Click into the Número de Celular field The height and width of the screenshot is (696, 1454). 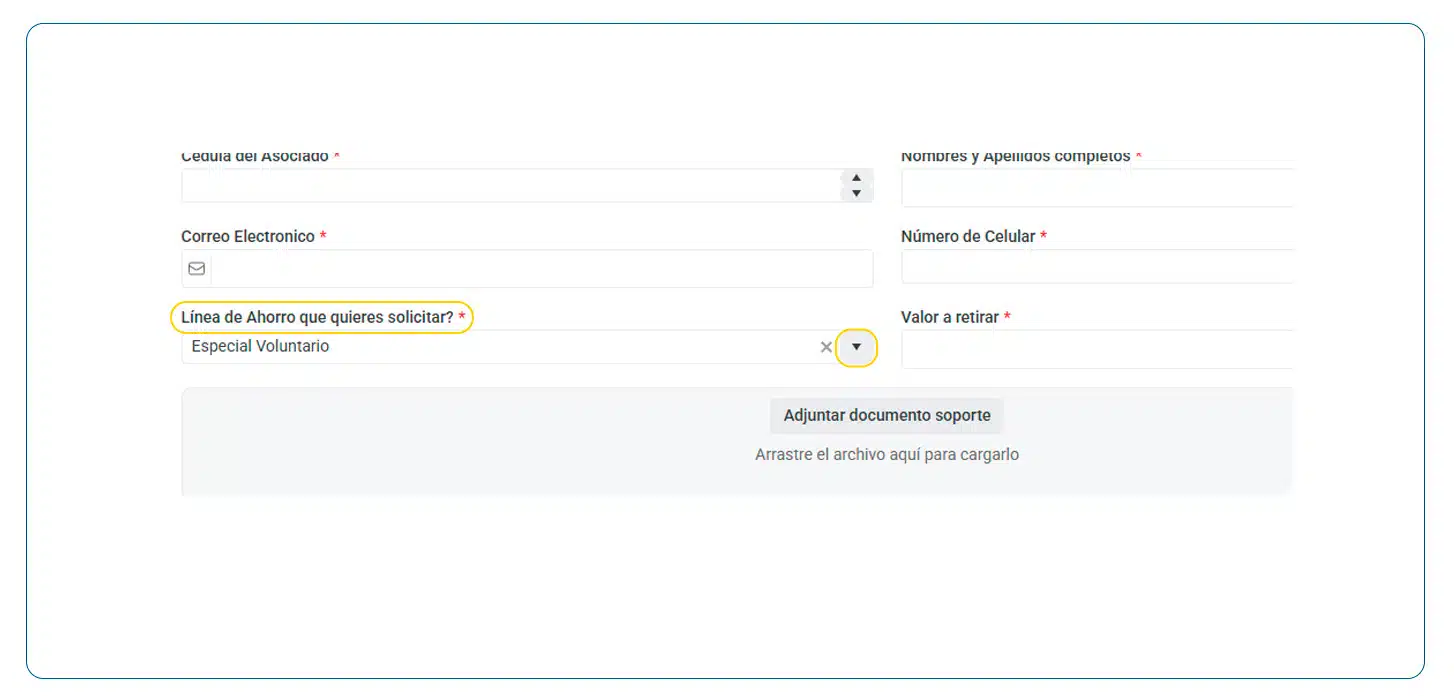[1096, 268]
